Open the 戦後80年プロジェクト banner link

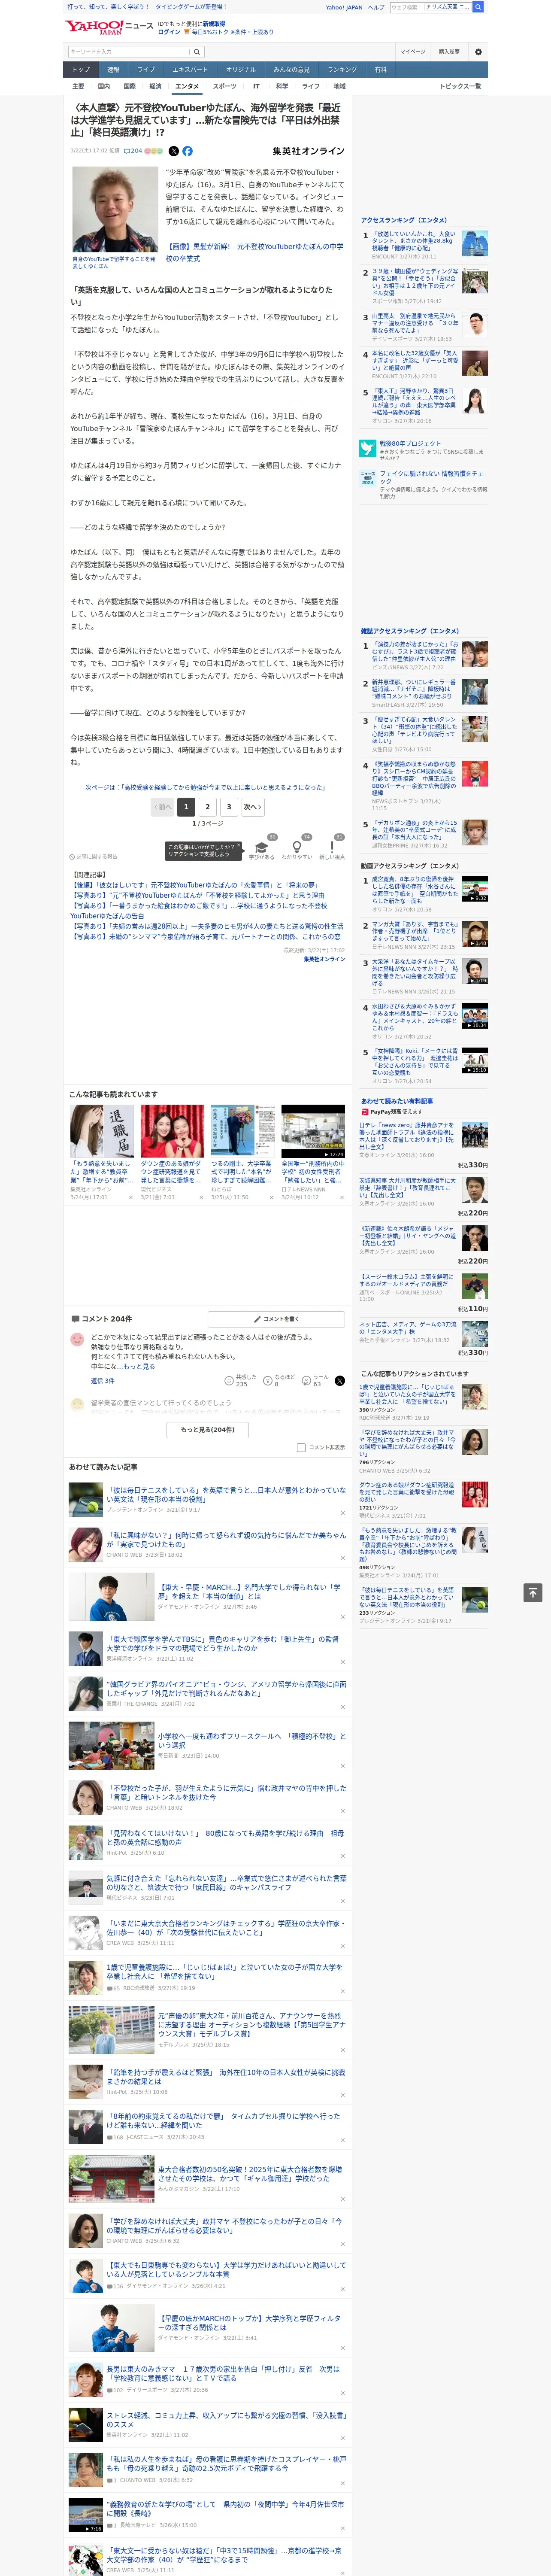(x=410, y=443)
